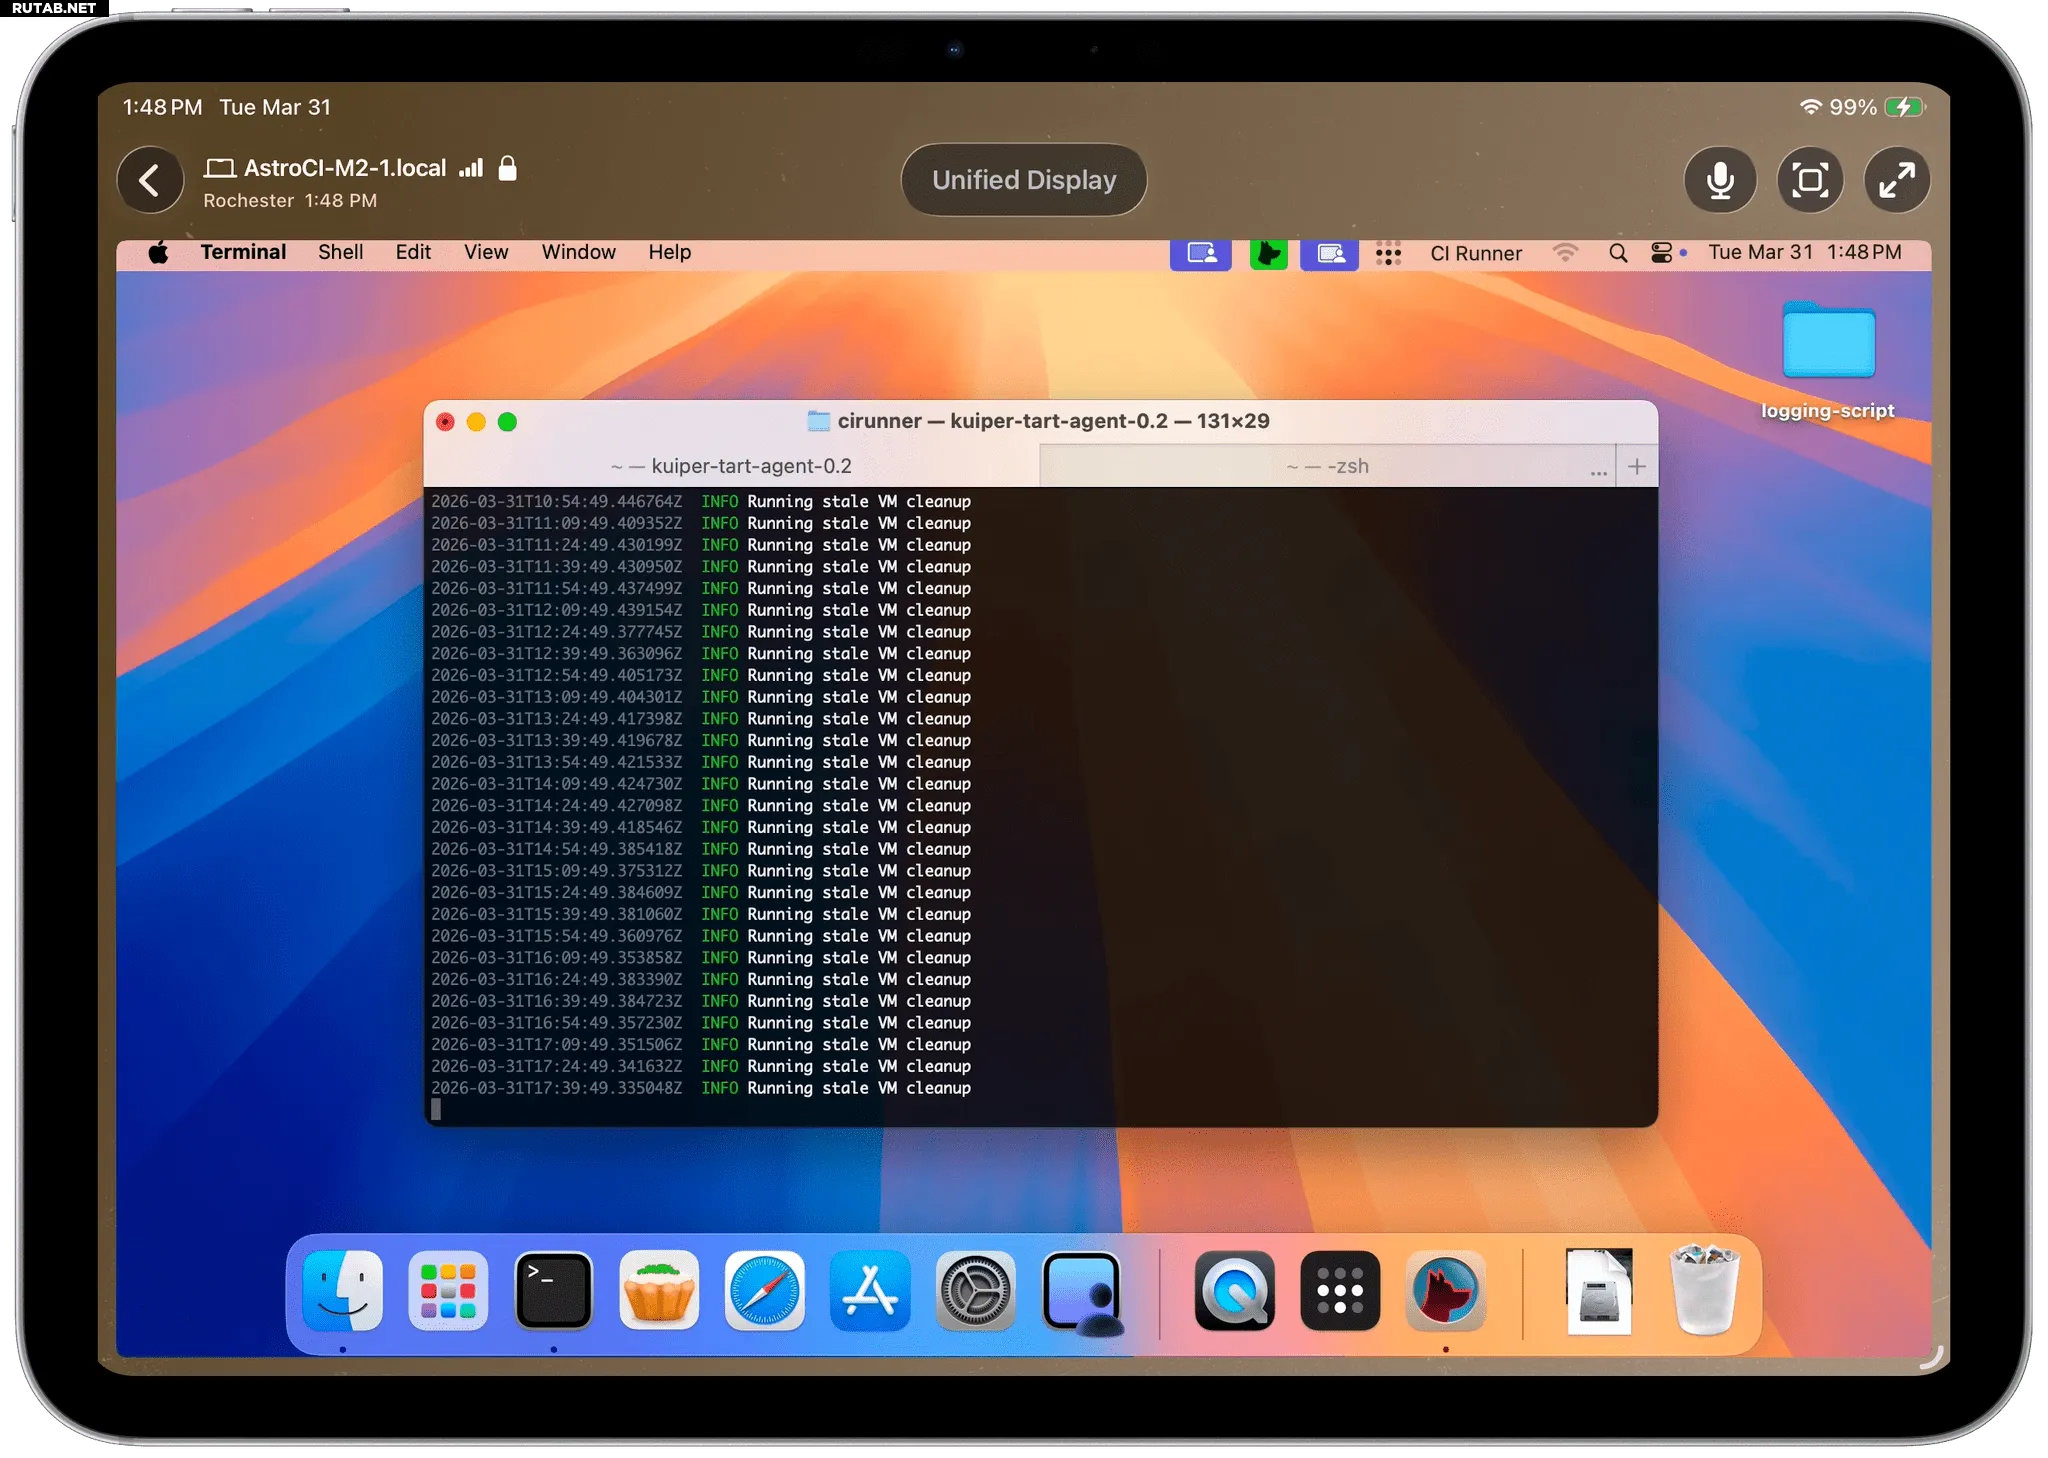Open Terminal from the dock
This screenshot has height=1458, width=2048.
[553, 1291]
